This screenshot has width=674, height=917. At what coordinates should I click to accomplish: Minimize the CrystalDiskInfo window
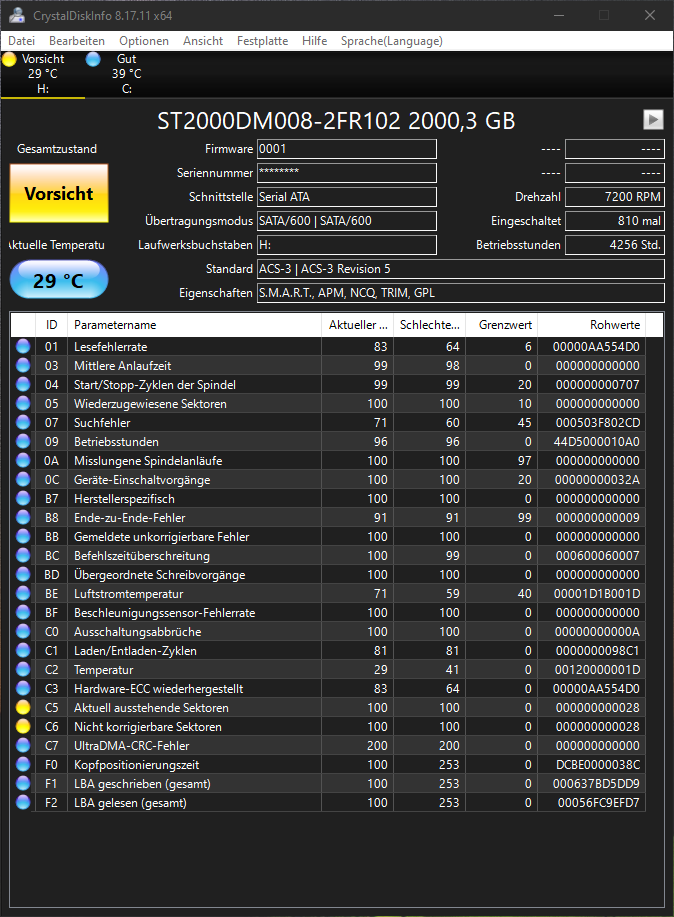pos(559,15)
